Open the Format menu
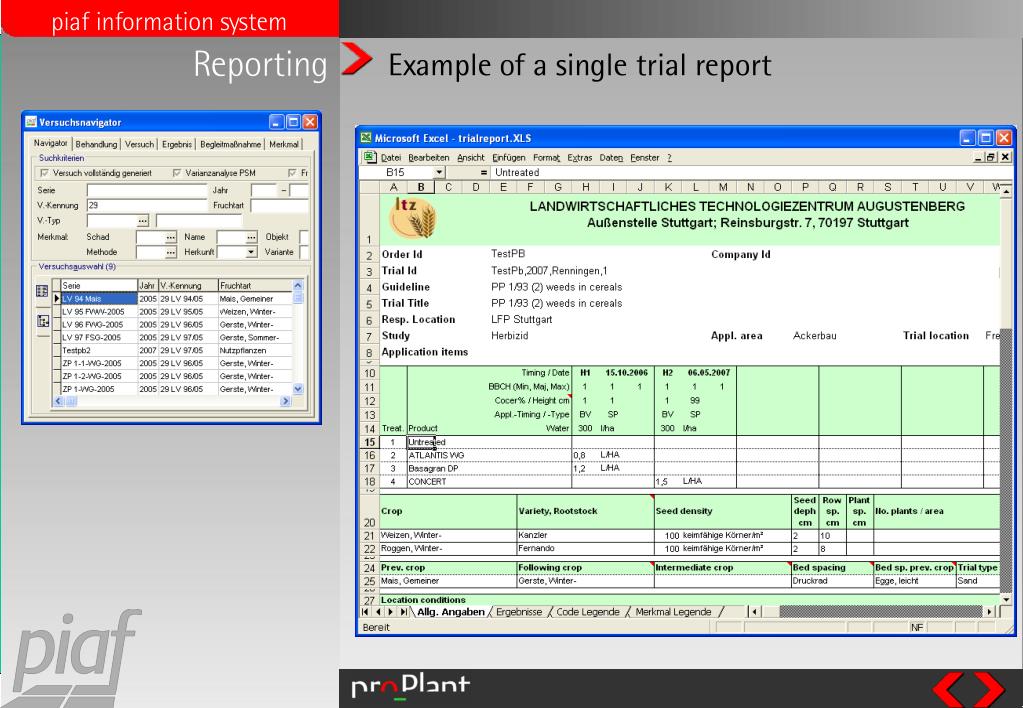The height and width of the screenshot is (708, 1023). pyautogui.click(x=546, y=157)
